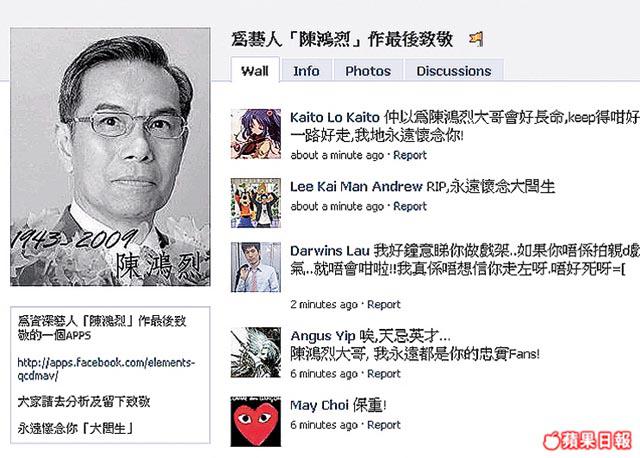Open the apps.facebook.com/elements link
This screenshot has height=458, width=640.
(x=106, y=369)
